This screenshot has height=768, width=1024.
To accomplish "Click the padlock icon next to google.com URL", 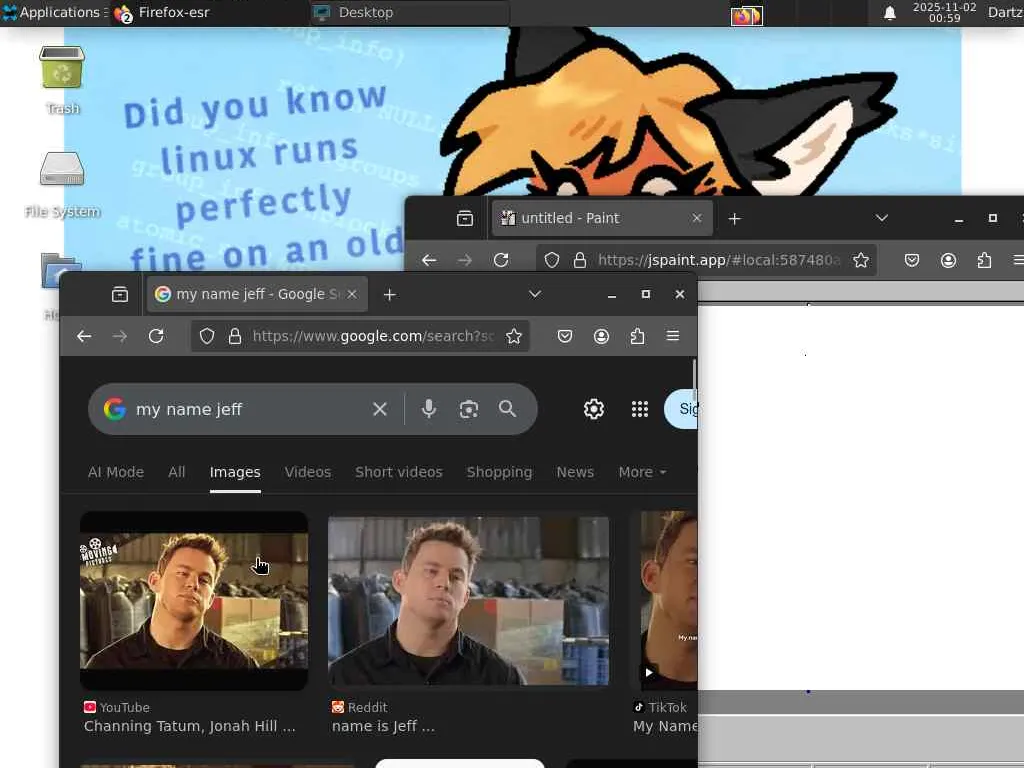I will (234, 336).
